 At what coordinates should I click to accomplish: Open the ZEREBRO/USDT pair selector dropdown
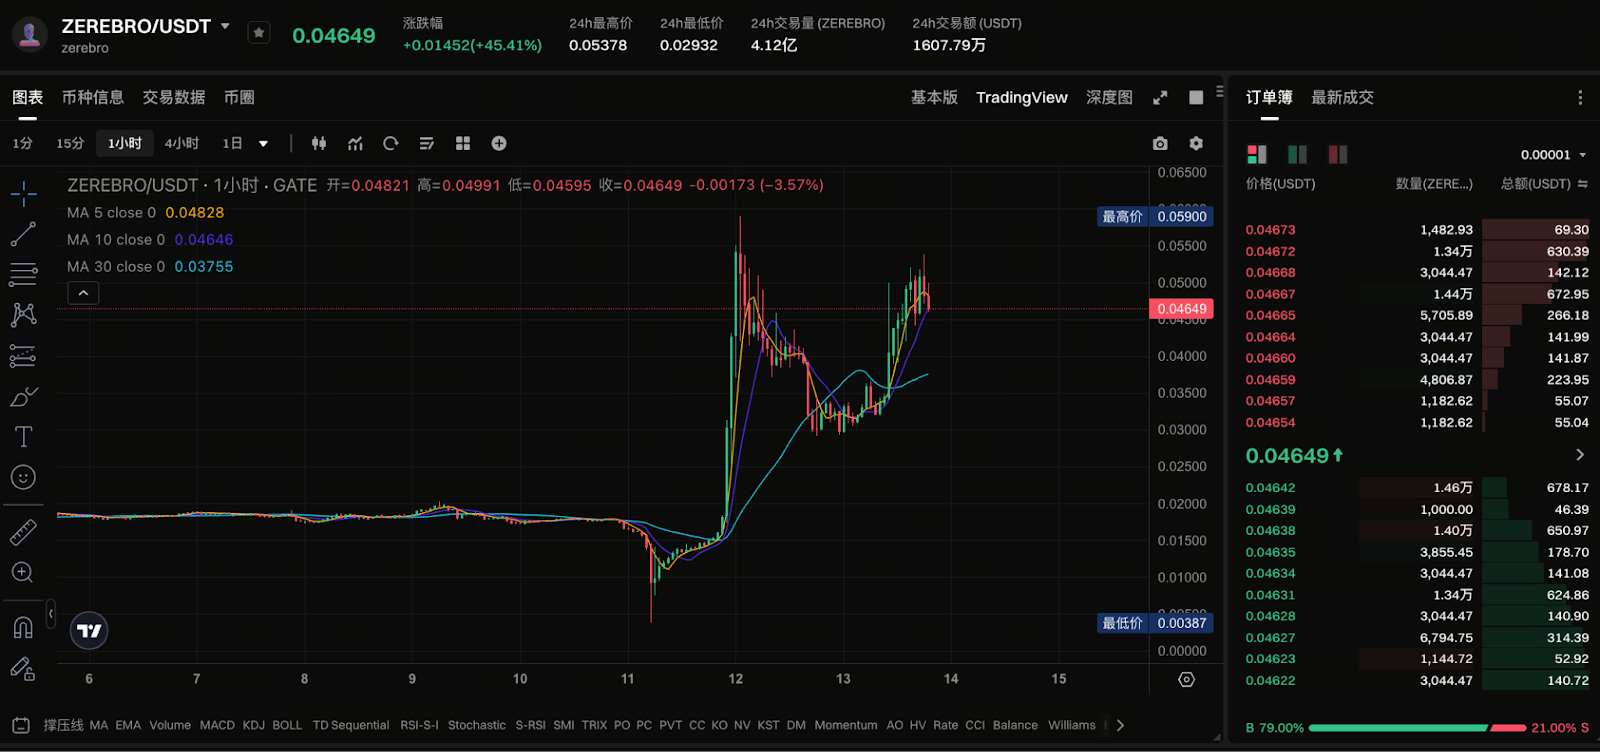coord(225,26)
